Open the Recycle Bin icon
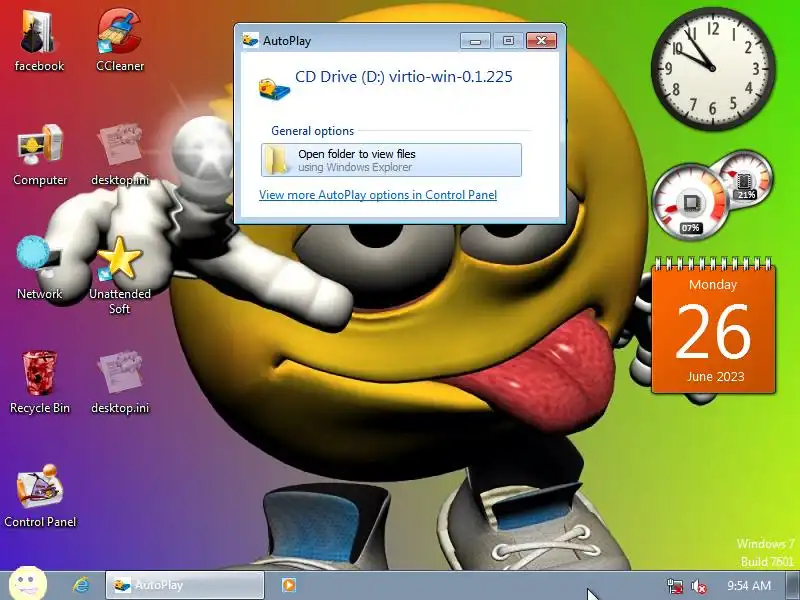 40,382
